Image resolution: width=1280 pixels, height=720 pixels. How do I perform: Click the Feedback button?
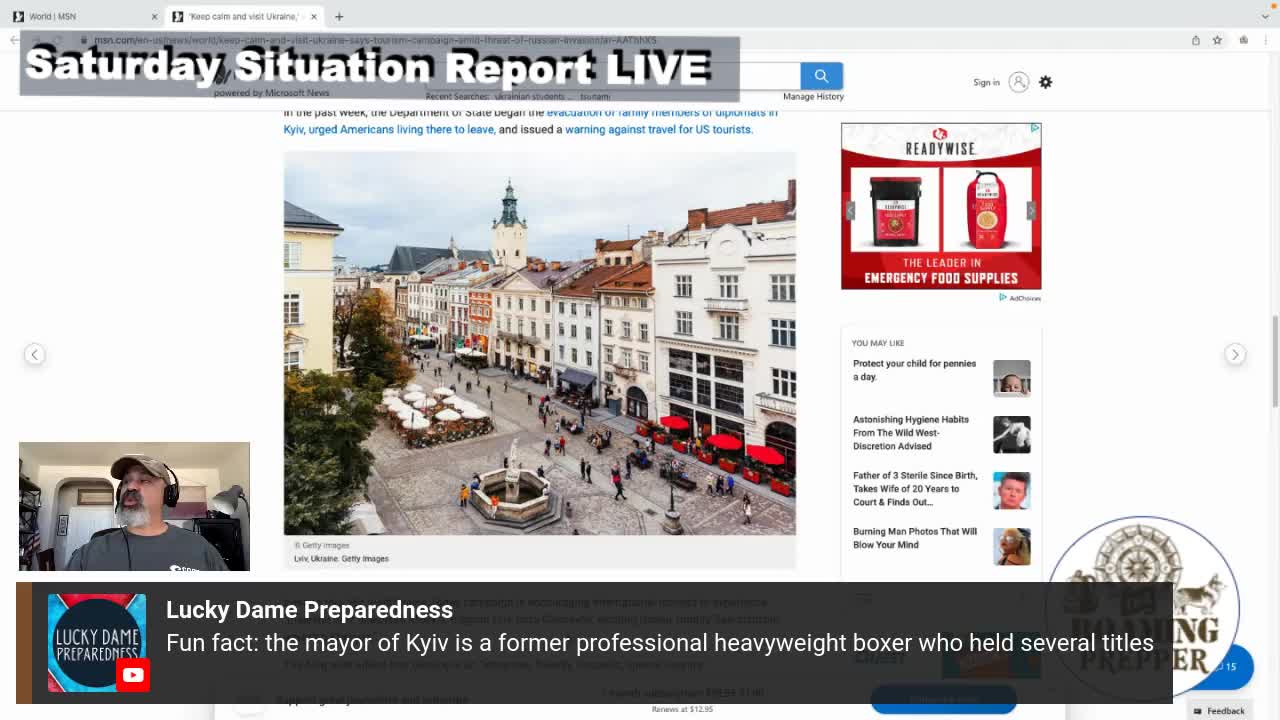coord(1219,711)
